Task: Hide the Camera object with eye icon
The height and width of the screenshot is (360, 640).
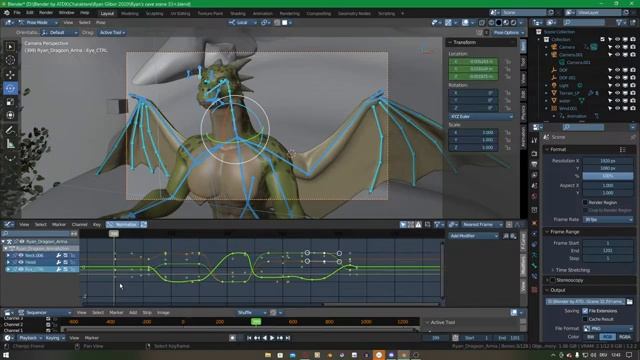Action: click(618, 47)
